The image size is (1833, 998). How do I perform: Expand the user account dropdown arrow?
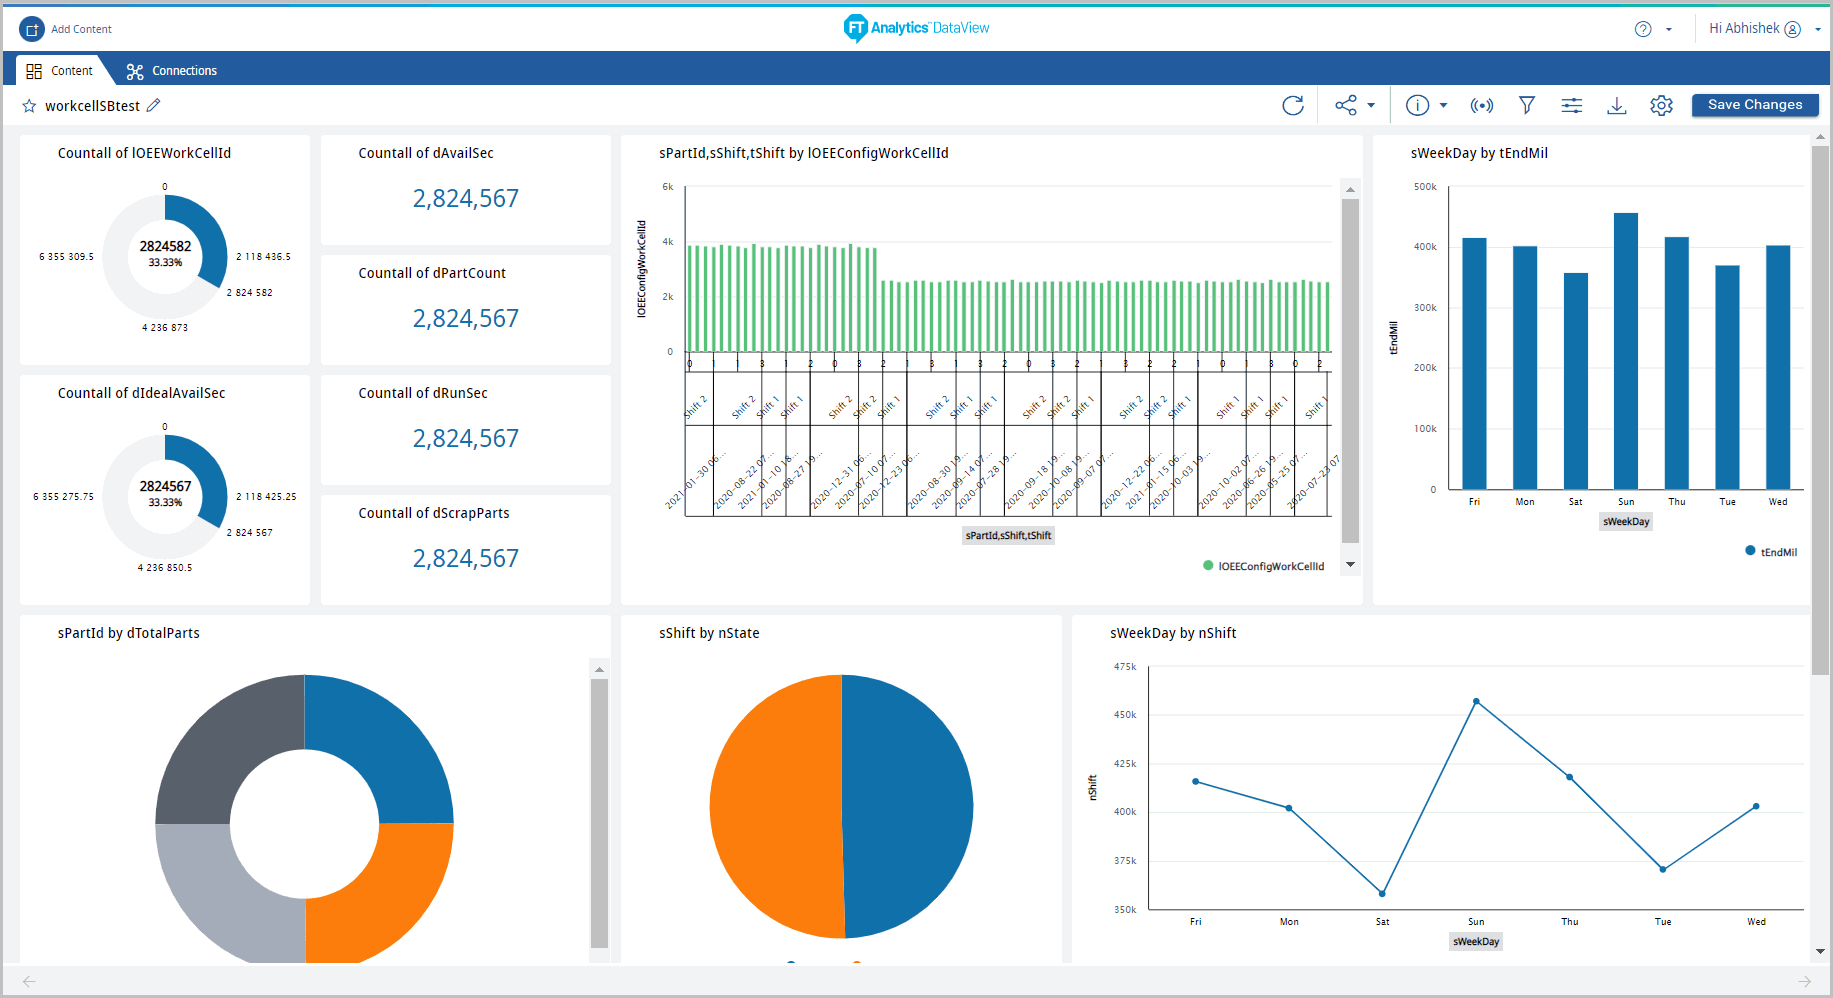click(1819, 29)
